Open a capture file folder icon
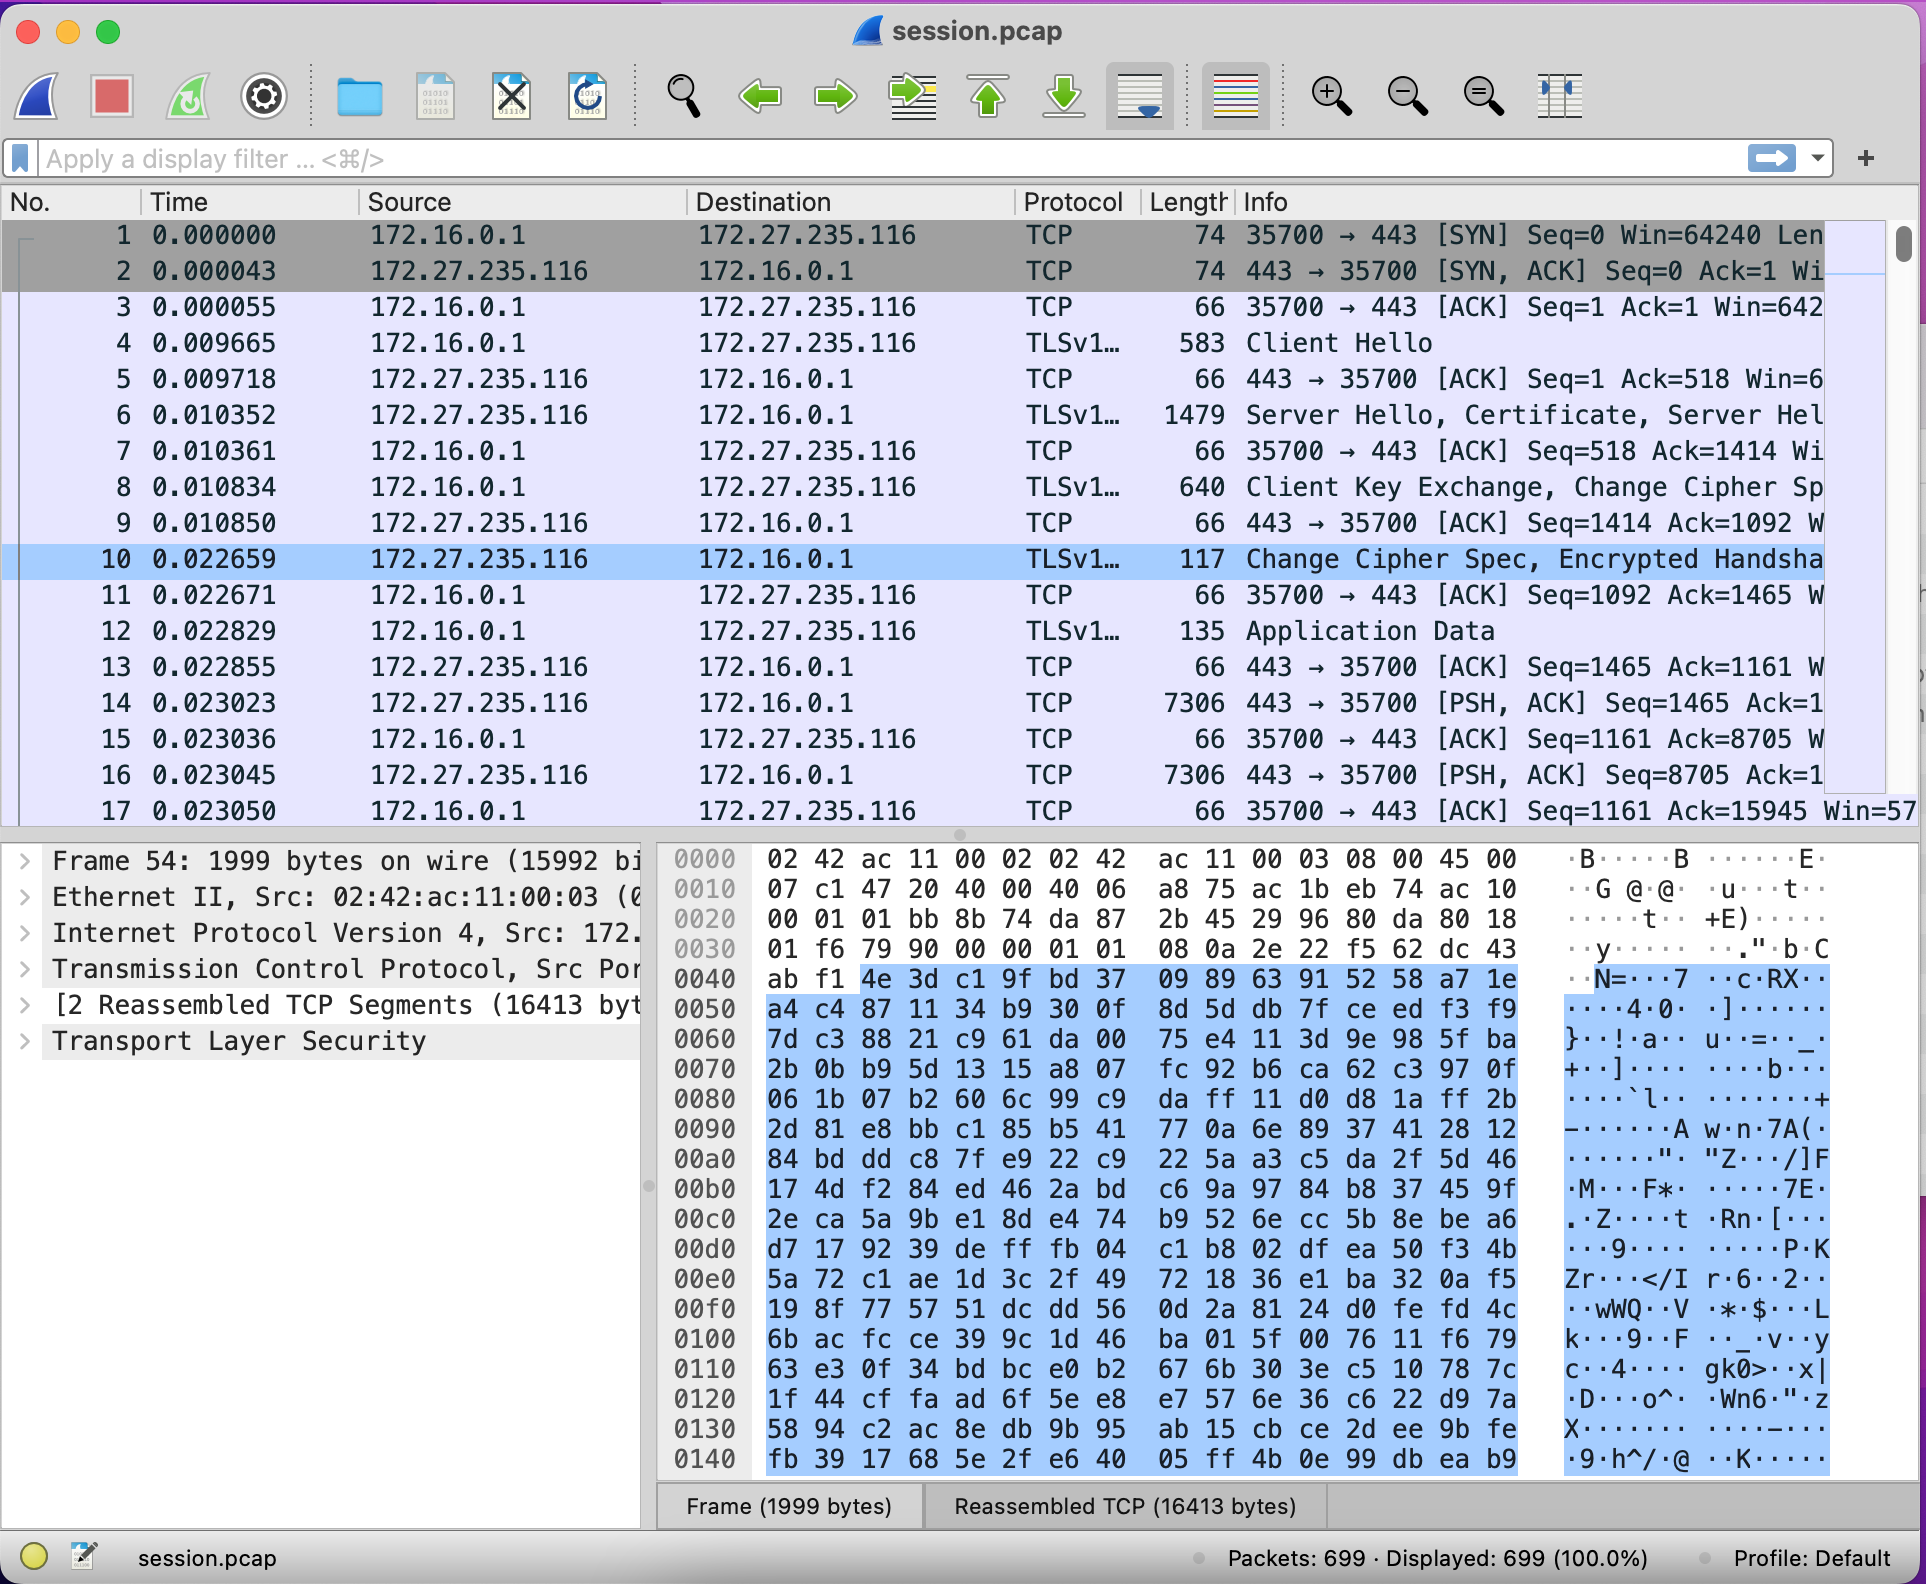Screen dimensions: 1926x1584 tap(359, 97)
